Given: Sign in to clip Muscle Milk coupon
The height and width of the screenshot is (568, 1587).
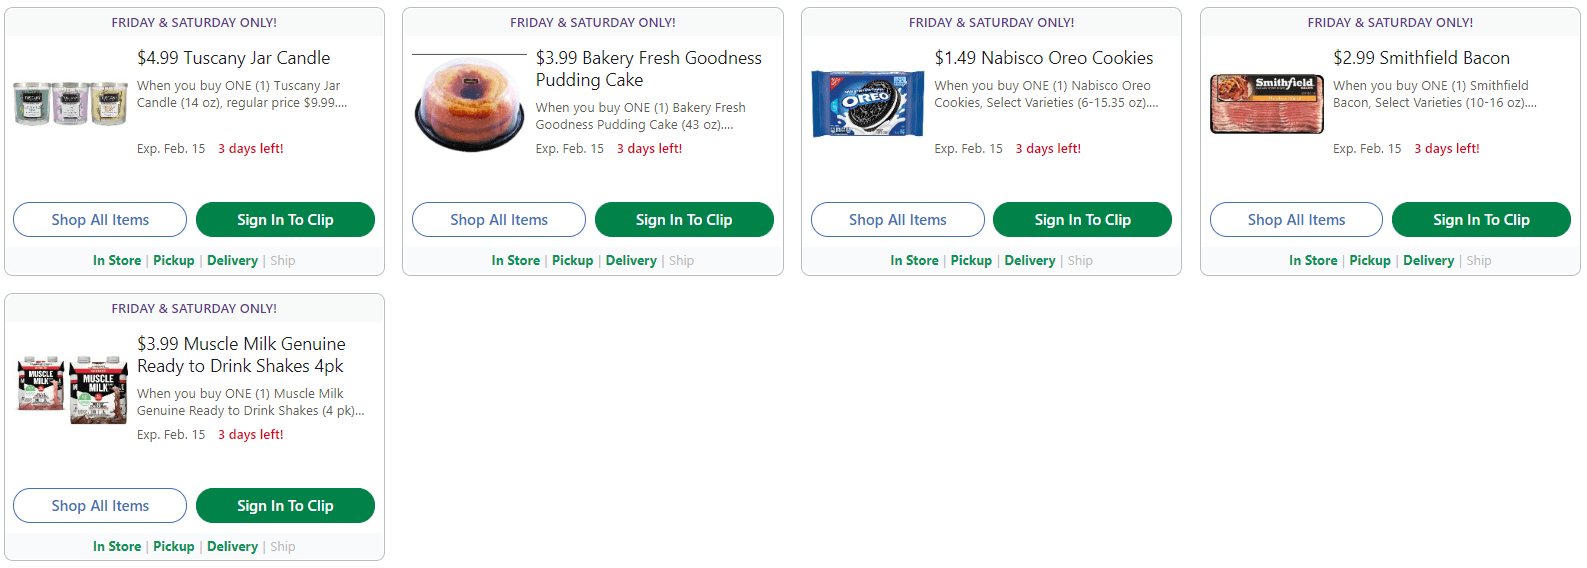Looking at the screenshot, I should pyautogui.click(x=285, y=506).
